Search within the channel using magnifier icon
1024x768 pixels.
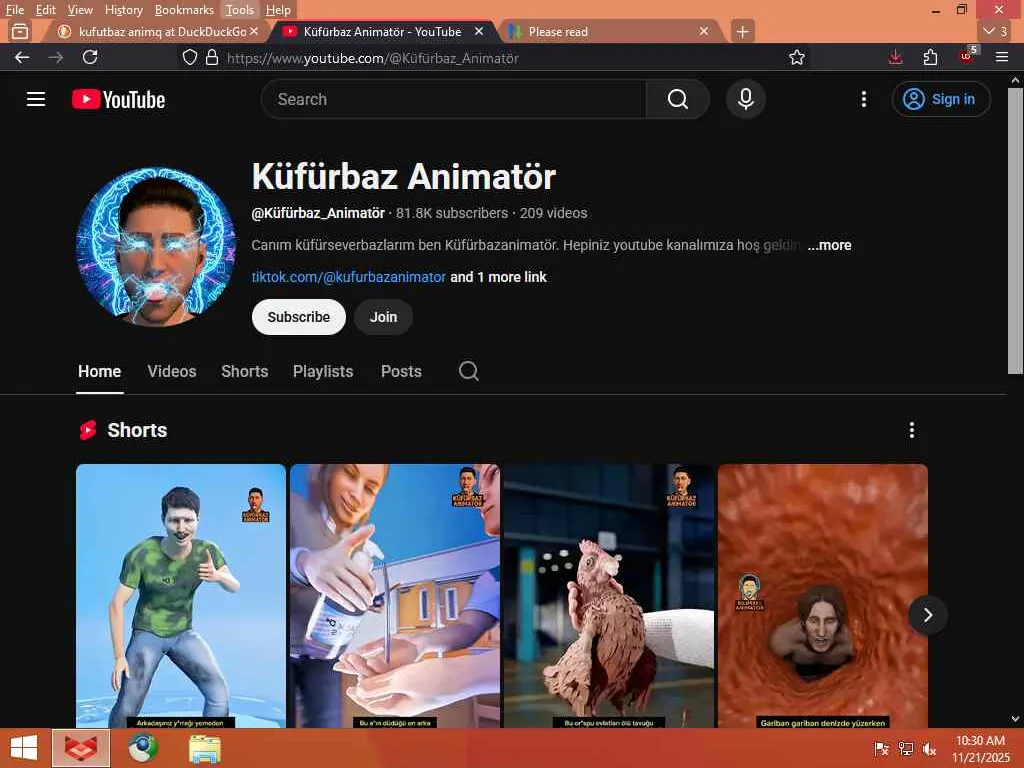(x=468, y=371)
